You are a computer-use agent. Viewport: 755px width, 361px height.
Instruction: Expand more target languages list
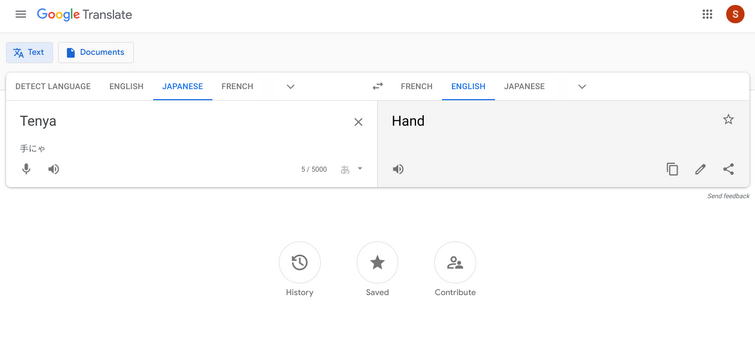click(x=582, y=87)
